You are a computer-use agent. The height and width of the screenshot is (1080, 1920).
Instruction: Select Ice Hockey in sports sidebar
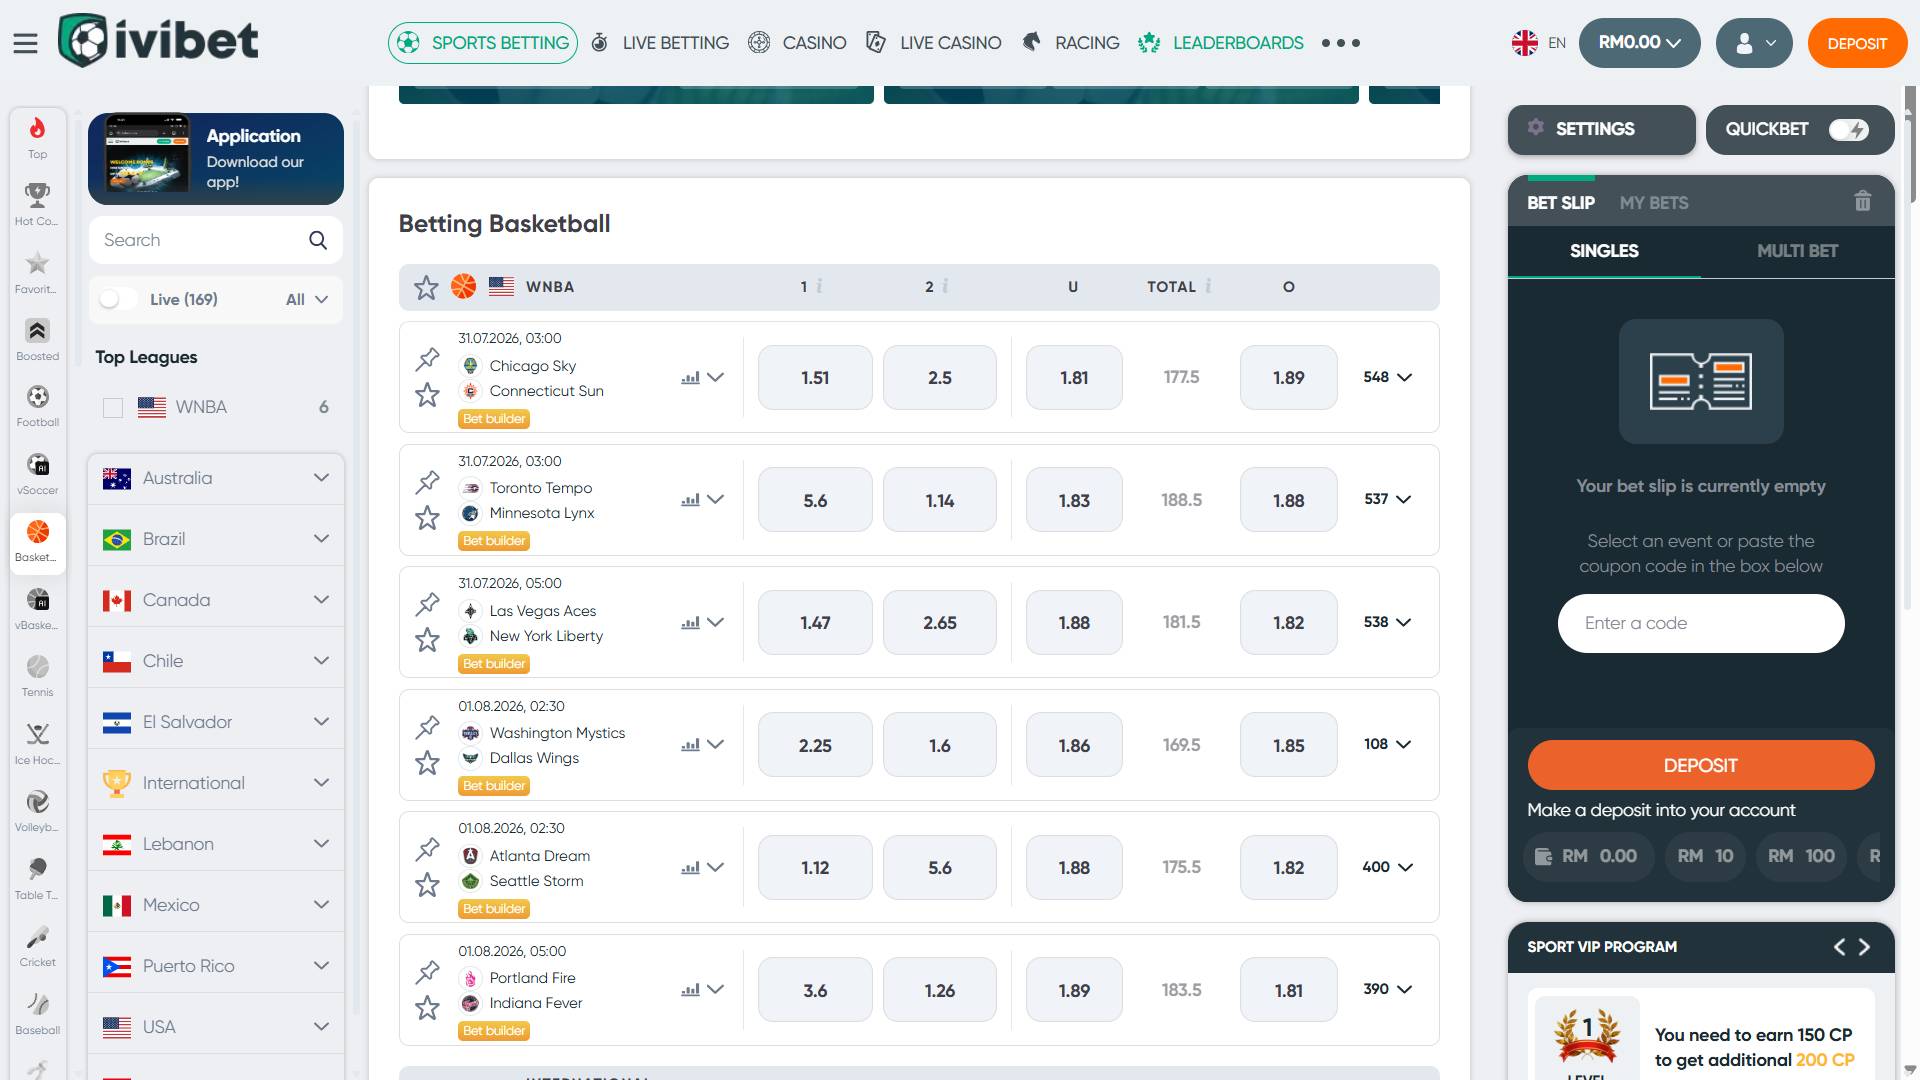click(38, 744)
